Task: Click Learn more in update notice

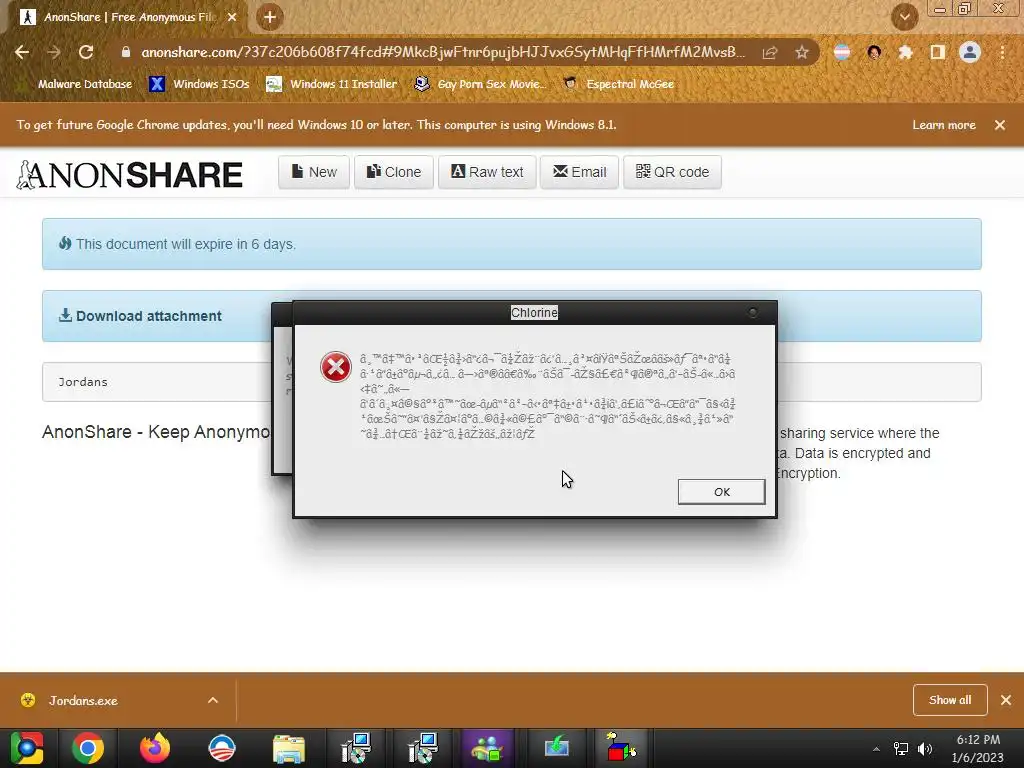Action: pos(944,125)
